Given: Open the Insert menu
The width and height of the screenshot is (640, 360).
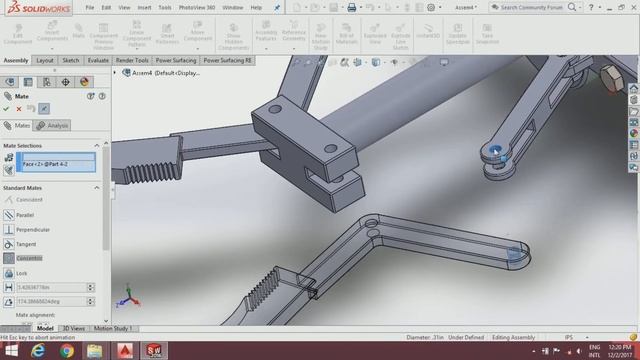Looking at the screenshot, I should point(144,7).
